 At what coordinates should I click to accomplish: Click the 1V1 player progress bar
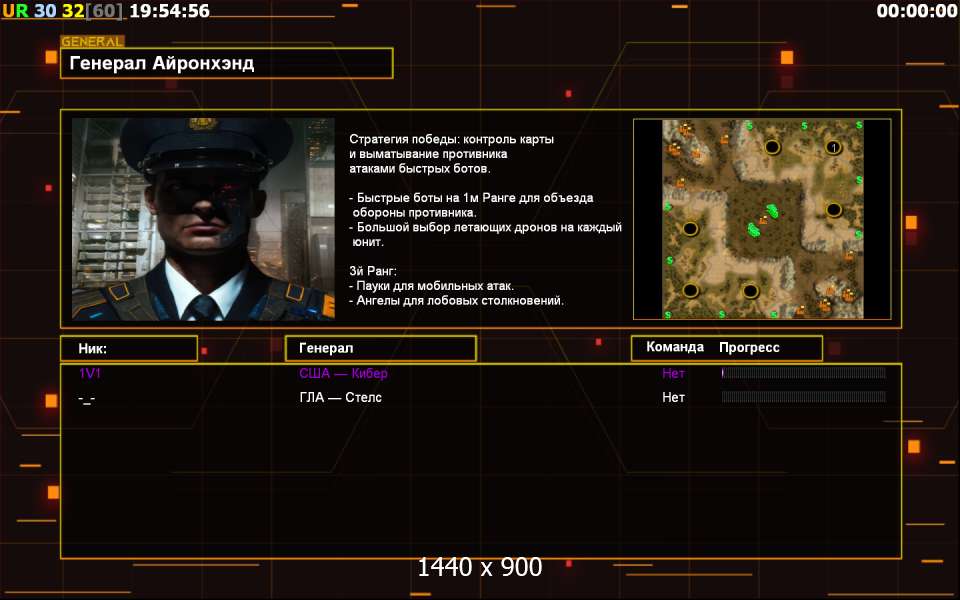[x=803, y=373]
